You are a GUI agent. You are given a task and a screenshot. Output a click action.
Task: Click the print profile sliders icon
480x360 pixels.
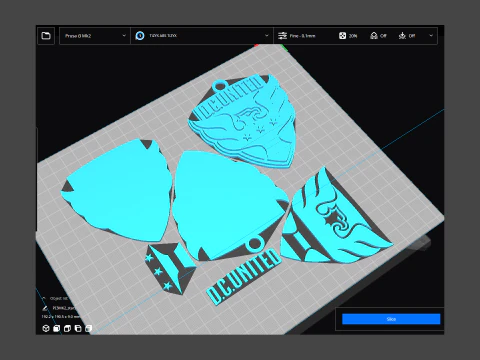(282, 36)
